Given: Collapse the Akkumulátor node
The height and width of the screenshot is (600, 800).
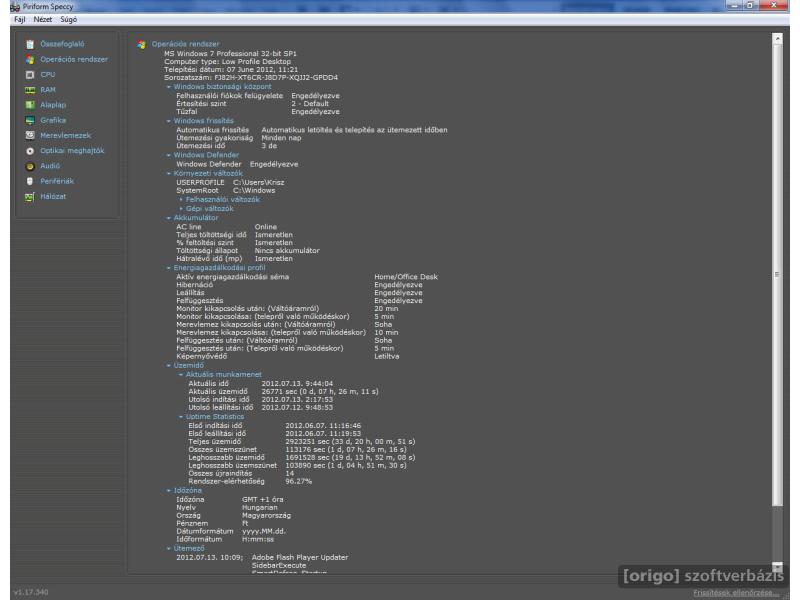Looking at the screenshot, I should pos(168,218).
